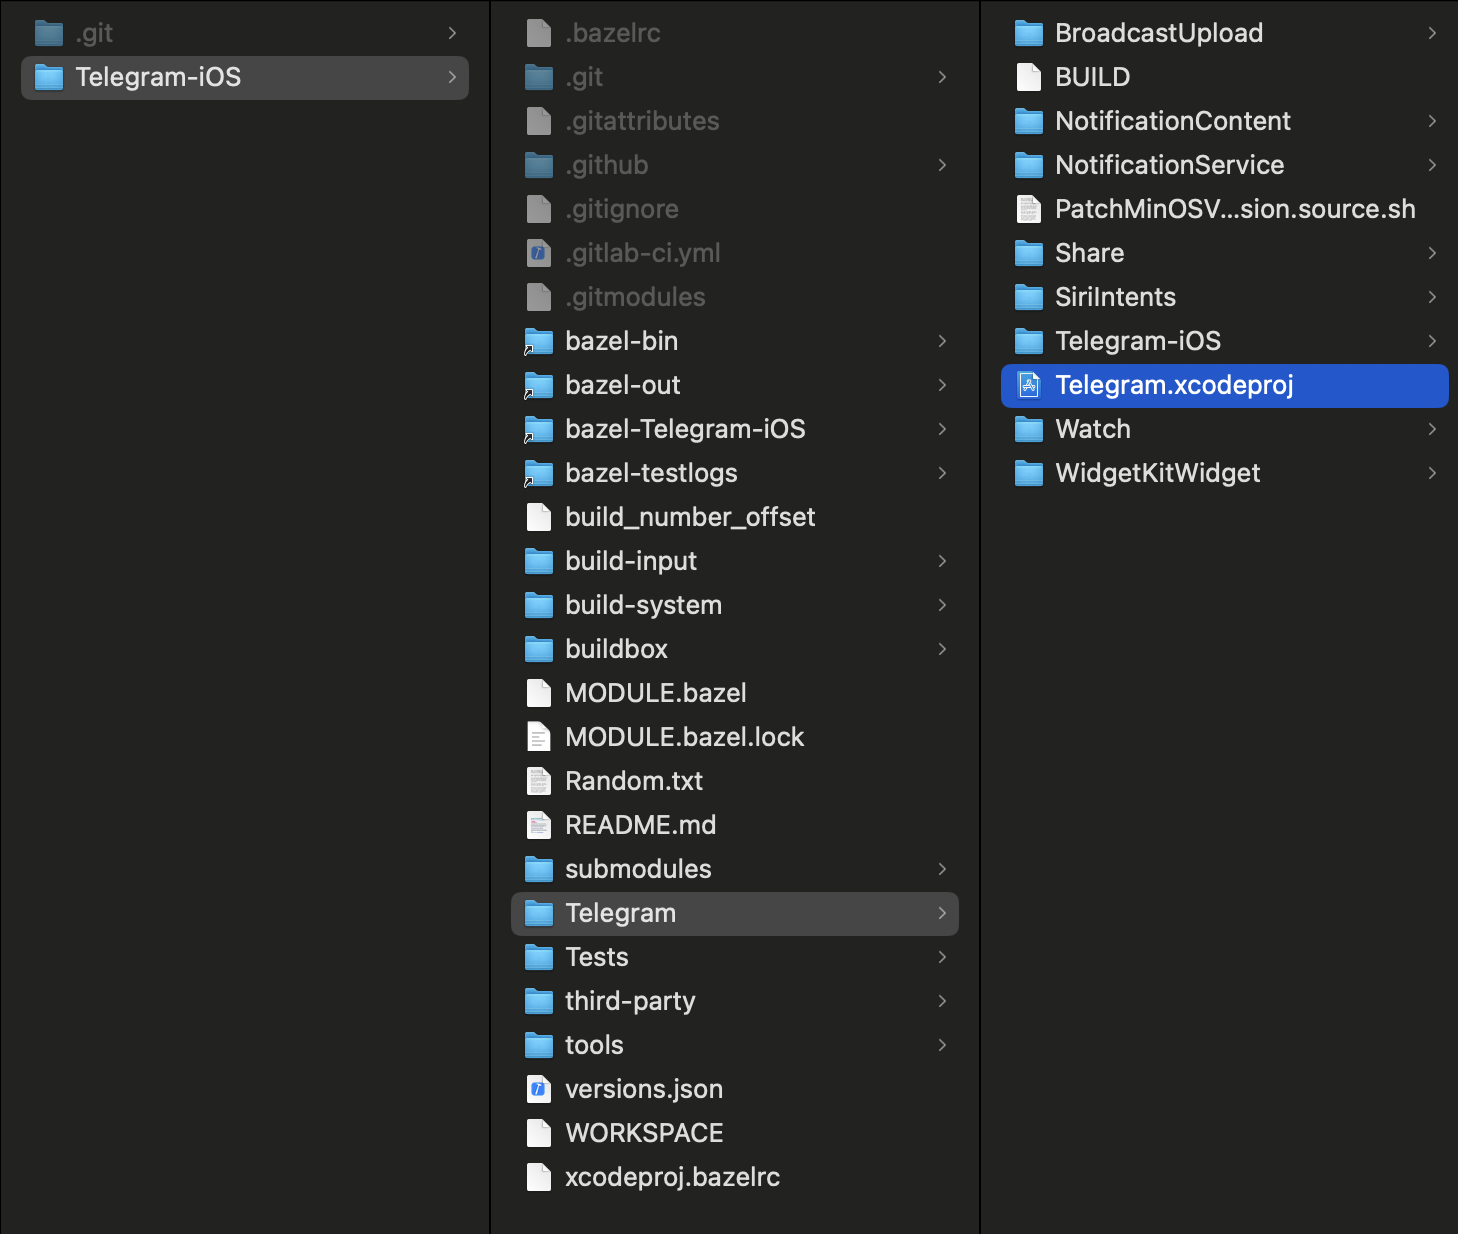Select the "build-system" folder name

tap(643, 605)
